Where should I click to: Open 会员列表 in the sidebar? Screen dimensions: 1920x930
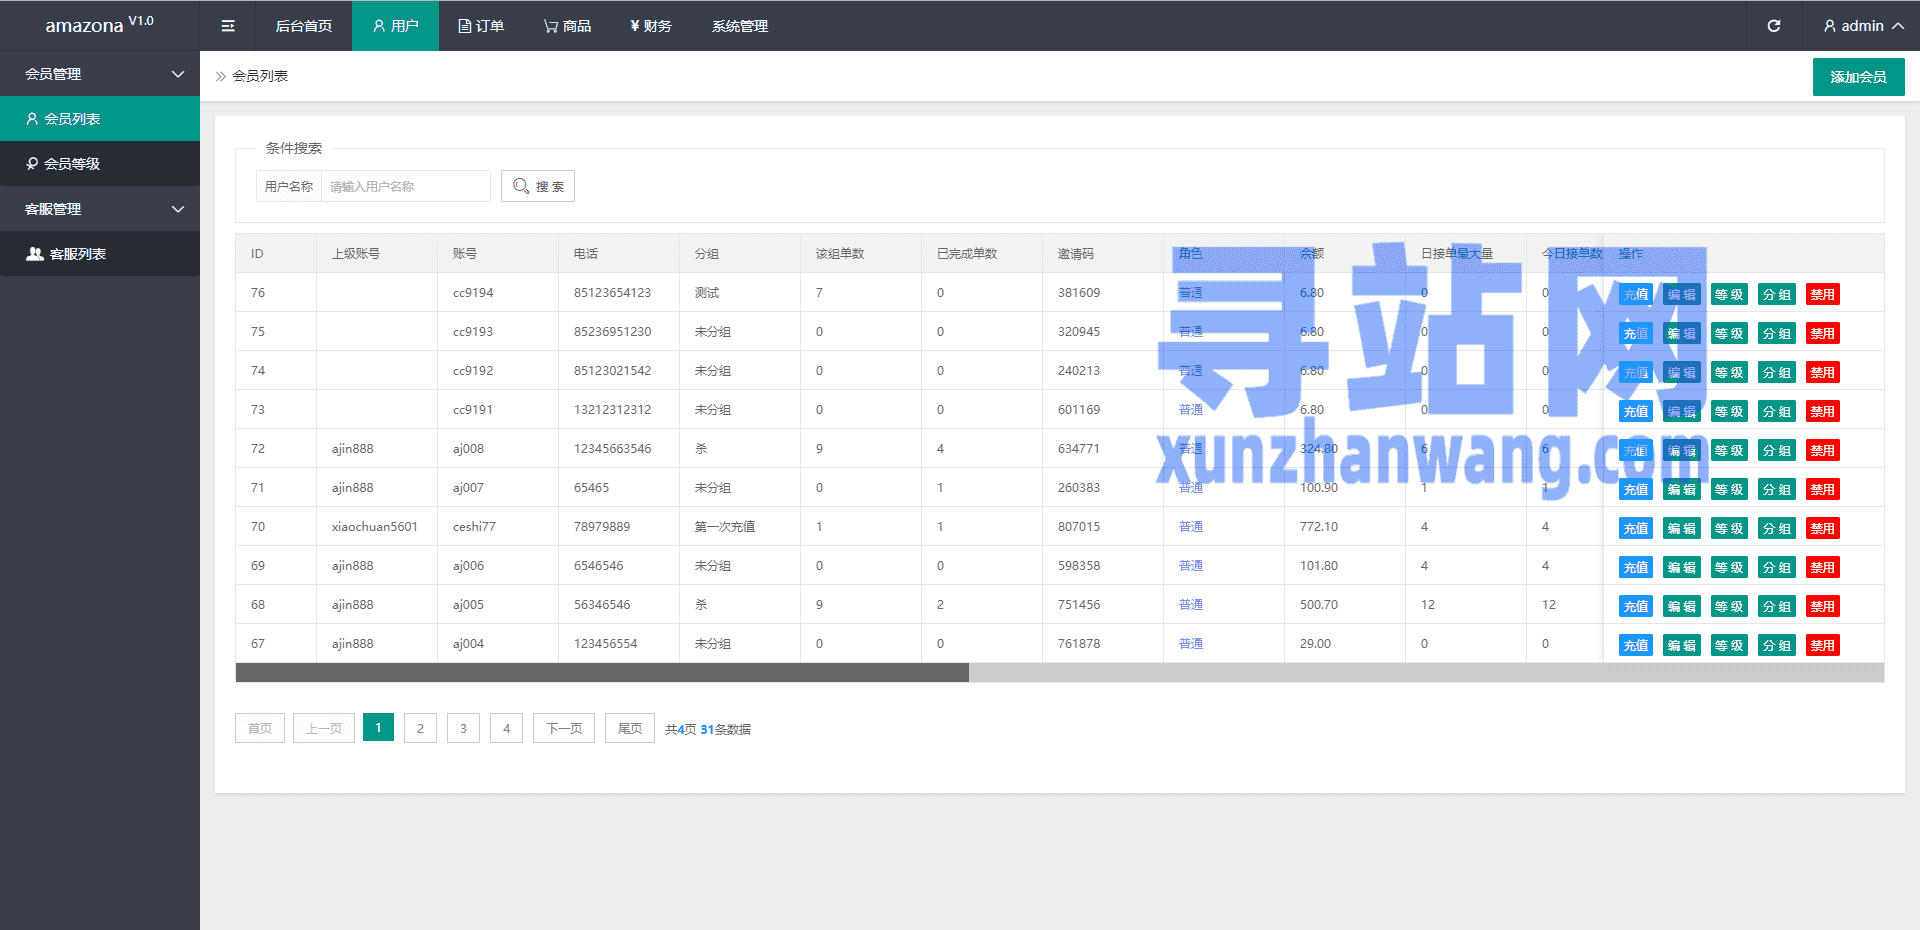tap(100, 119)
